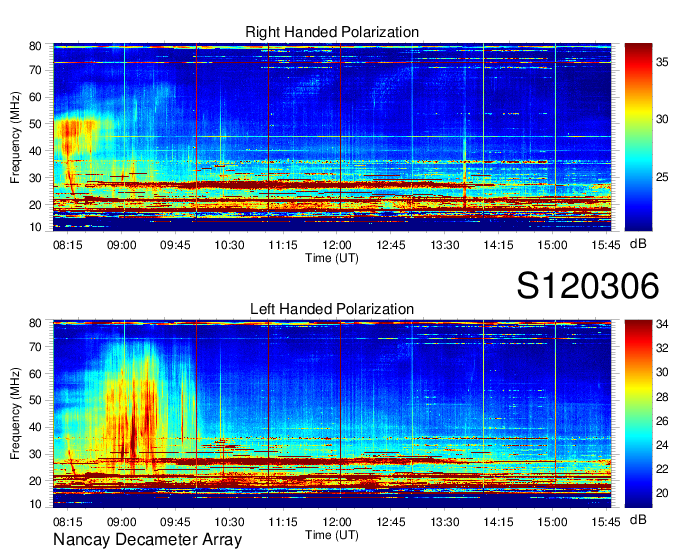Screen dimensions: 680x552
Task: Click the bottom plot Time (UT) axis label
Action: [332, 536]
